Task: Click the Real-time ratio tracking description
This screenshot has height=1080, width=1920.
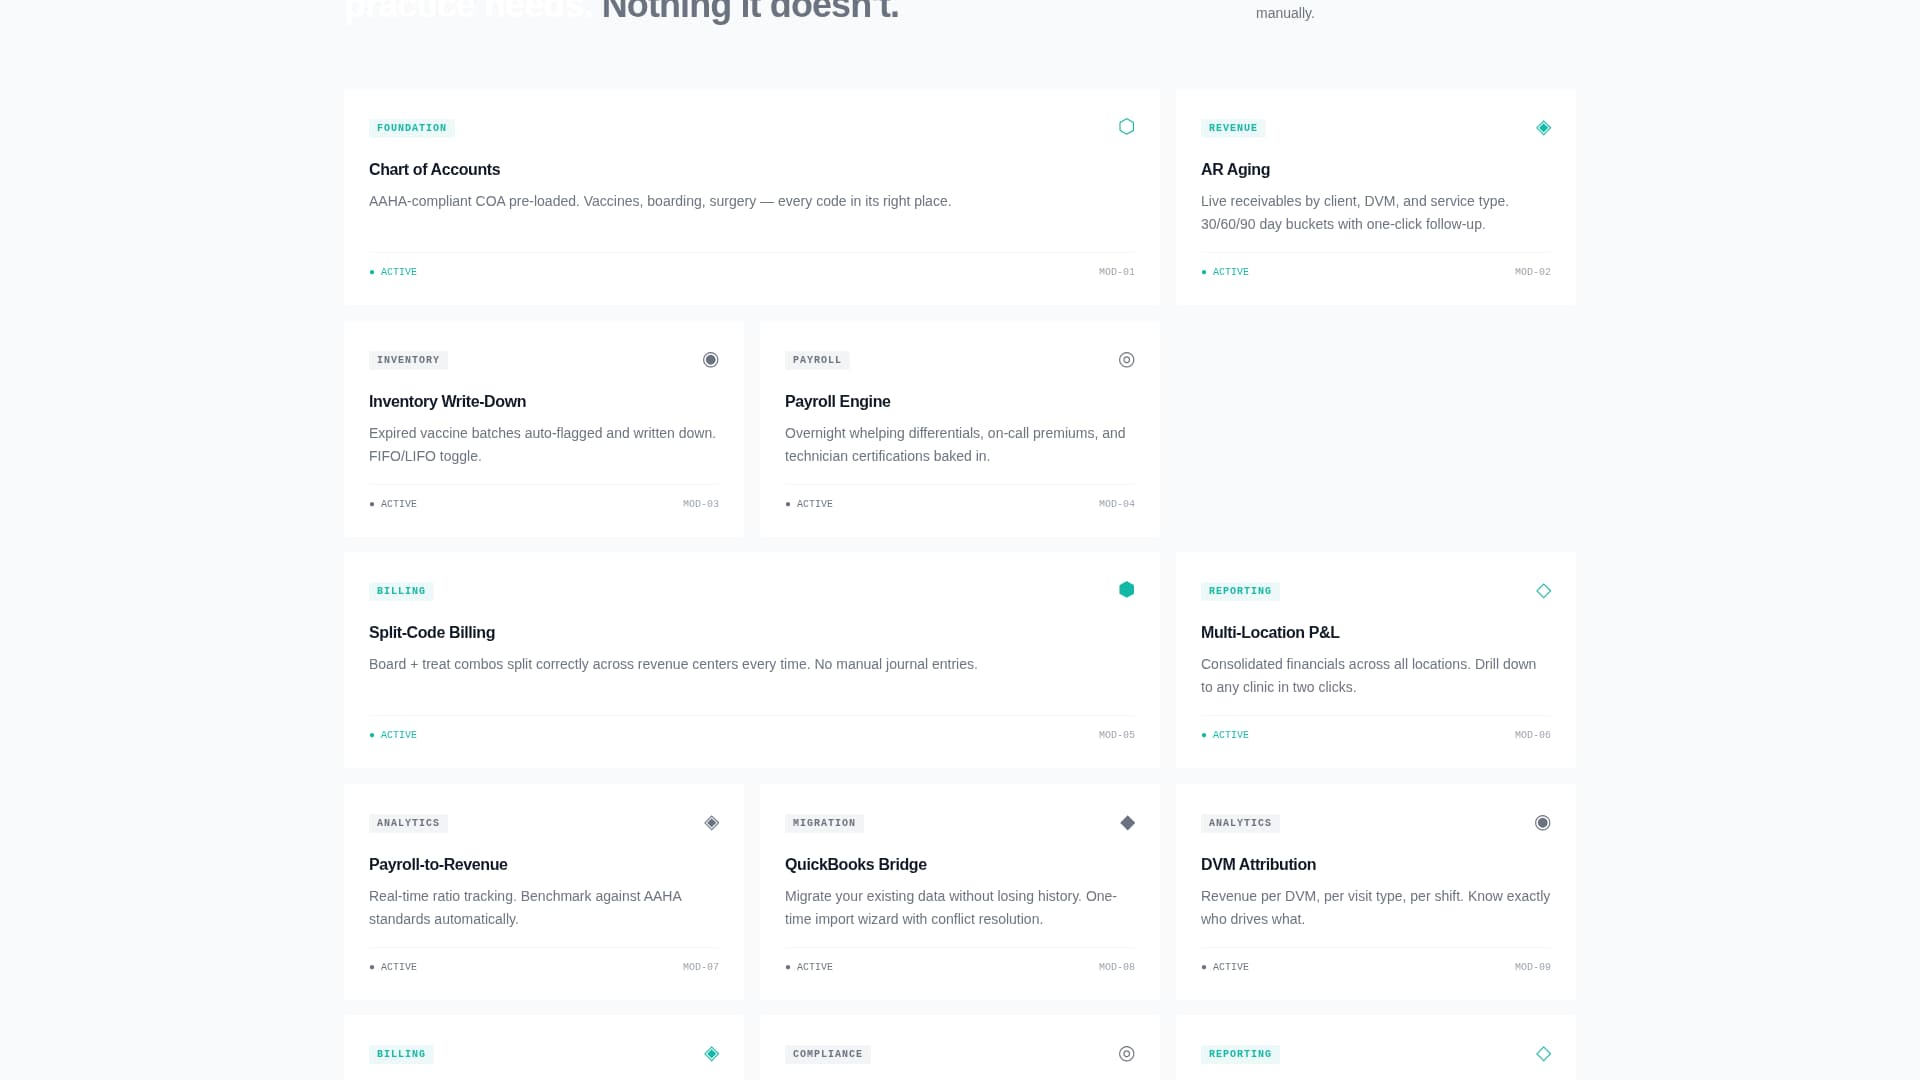Action: click(525, 908)
